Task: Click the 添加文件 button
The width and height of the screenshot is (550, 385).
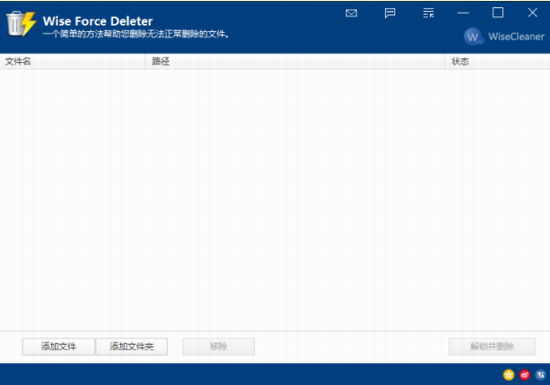Action: (x=58, y=347)
